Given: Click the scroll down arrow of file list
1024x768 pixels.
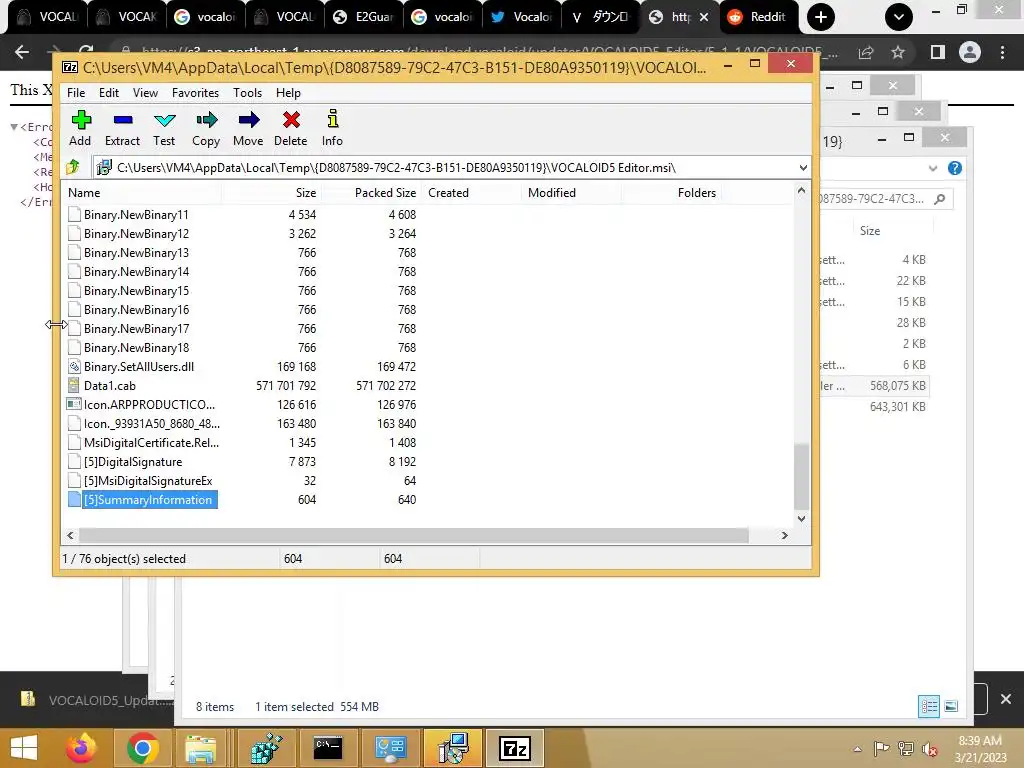Looking at the screenshot, I should pos(801,519).
